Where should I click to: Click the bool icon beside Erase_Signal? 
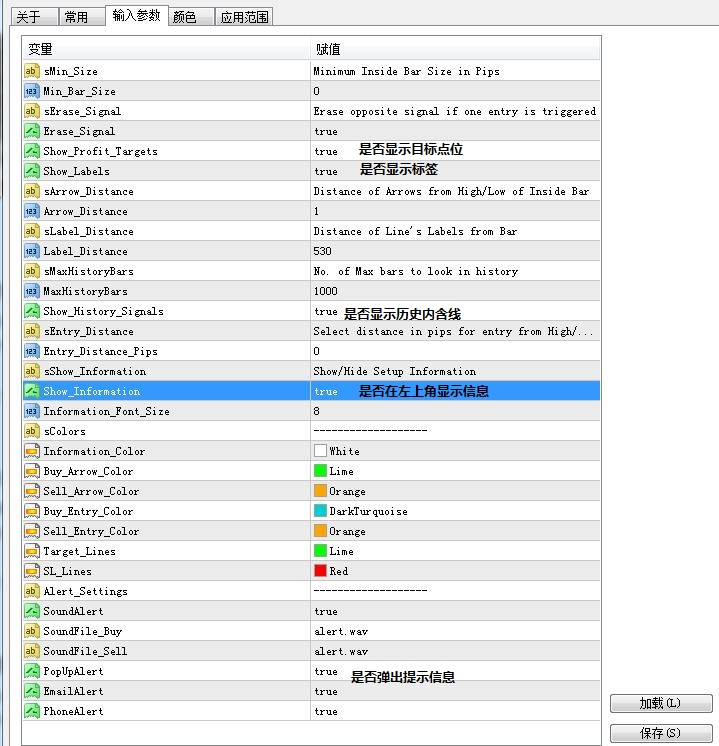click(x=31, y=131)
